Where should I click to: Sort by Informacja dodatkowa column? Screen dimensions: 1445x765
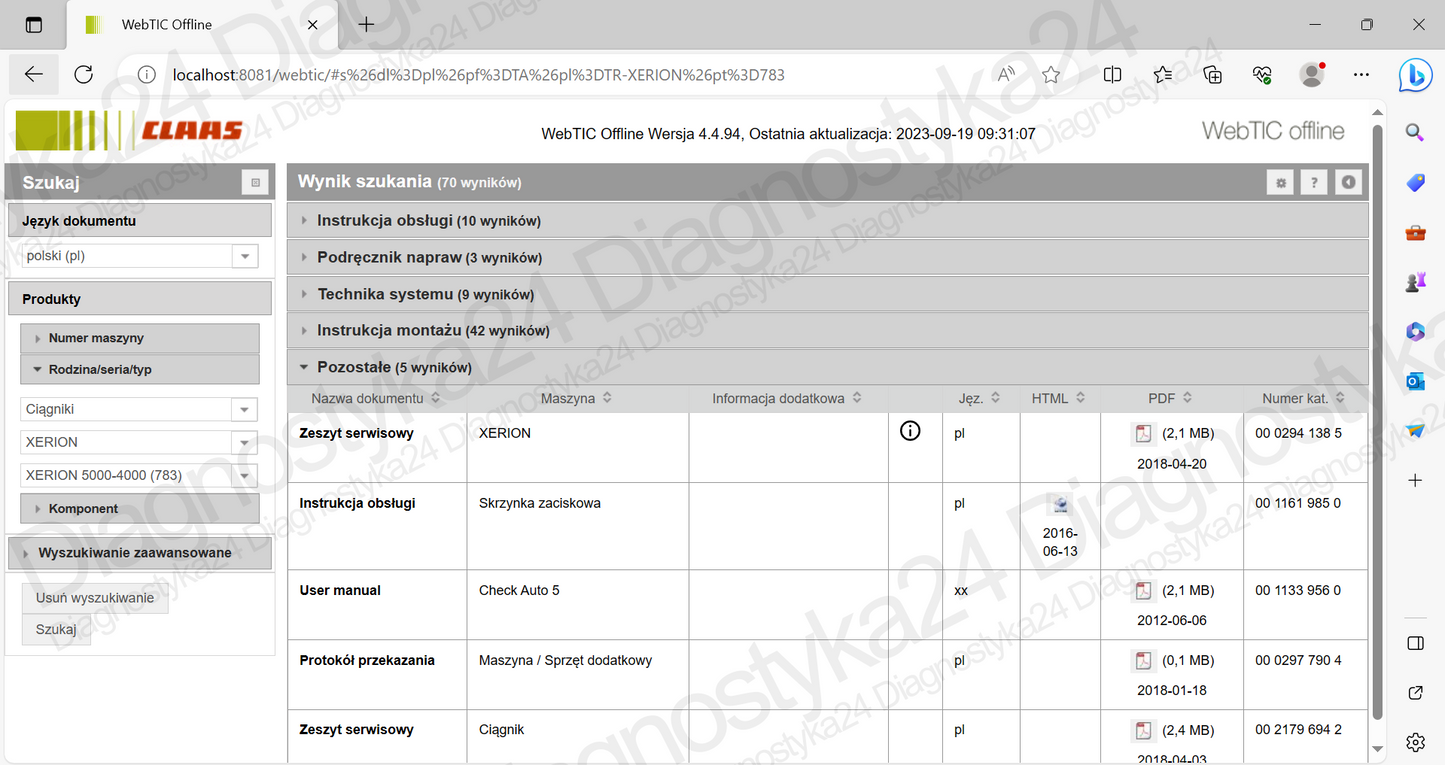(786, 398)
